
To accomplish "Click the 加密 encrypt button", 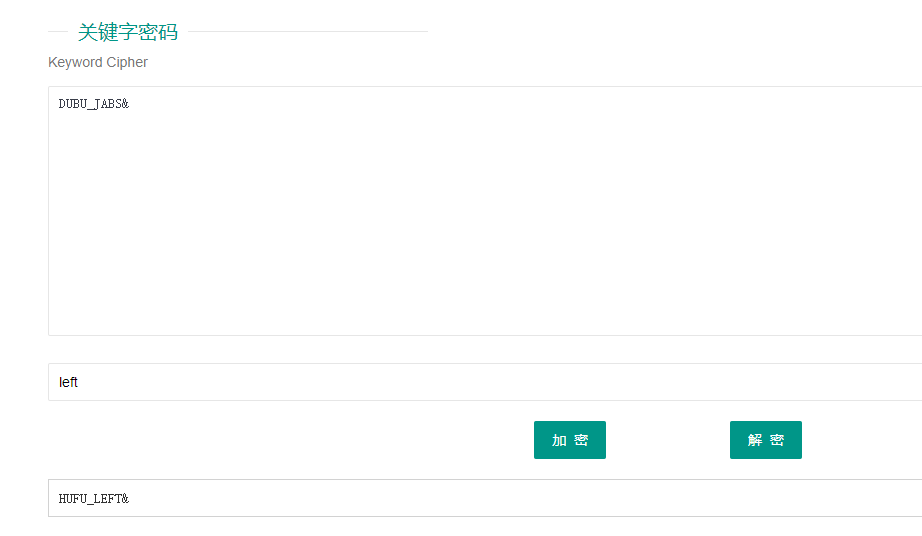I will pyautogui.click(x=569, y=440).
